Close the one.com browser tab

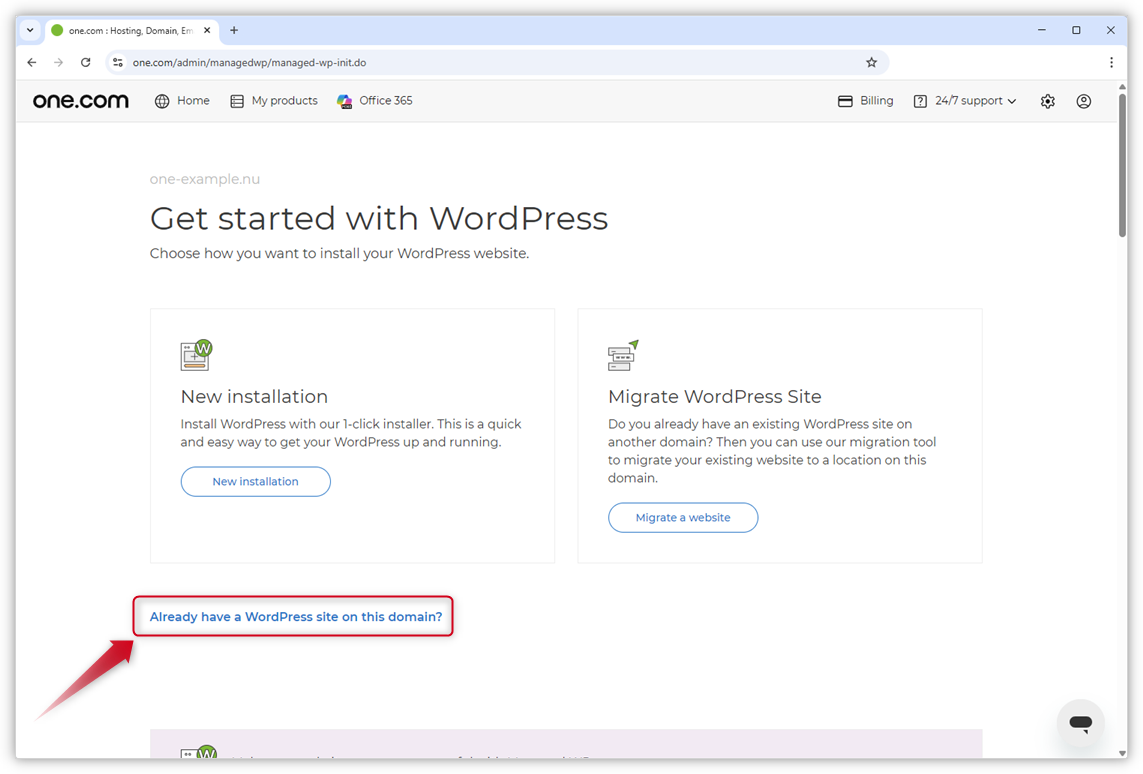click(x=207, y=31)
